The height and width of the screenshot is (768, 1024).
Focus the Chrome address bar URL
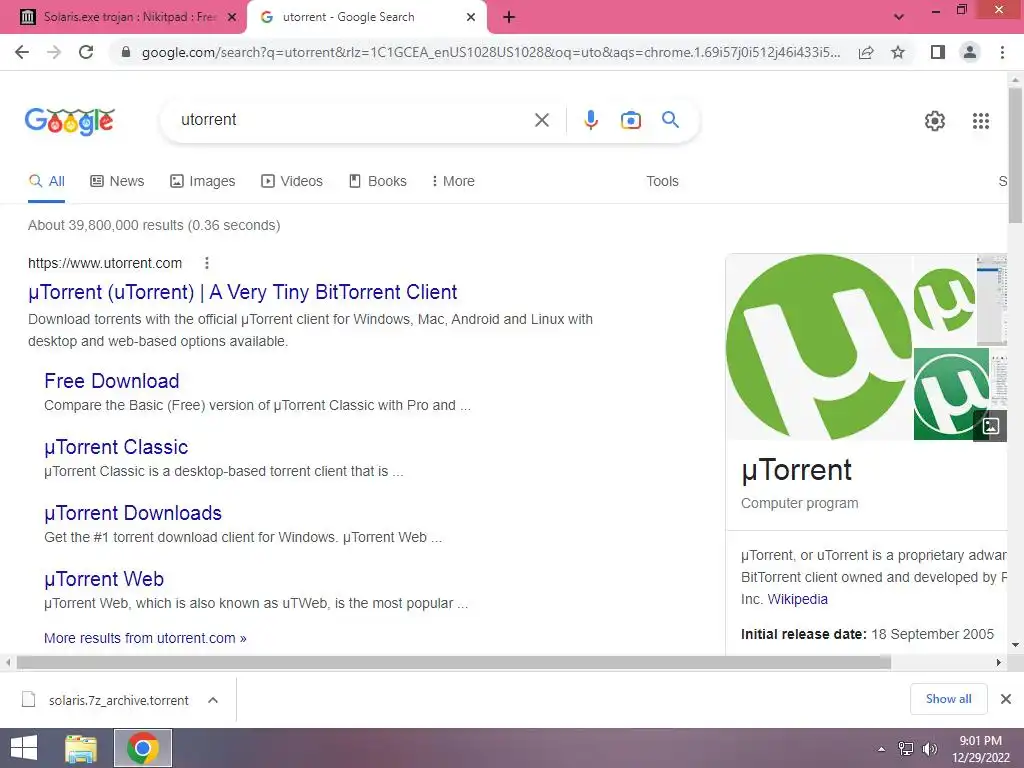(x=490, y=52)
